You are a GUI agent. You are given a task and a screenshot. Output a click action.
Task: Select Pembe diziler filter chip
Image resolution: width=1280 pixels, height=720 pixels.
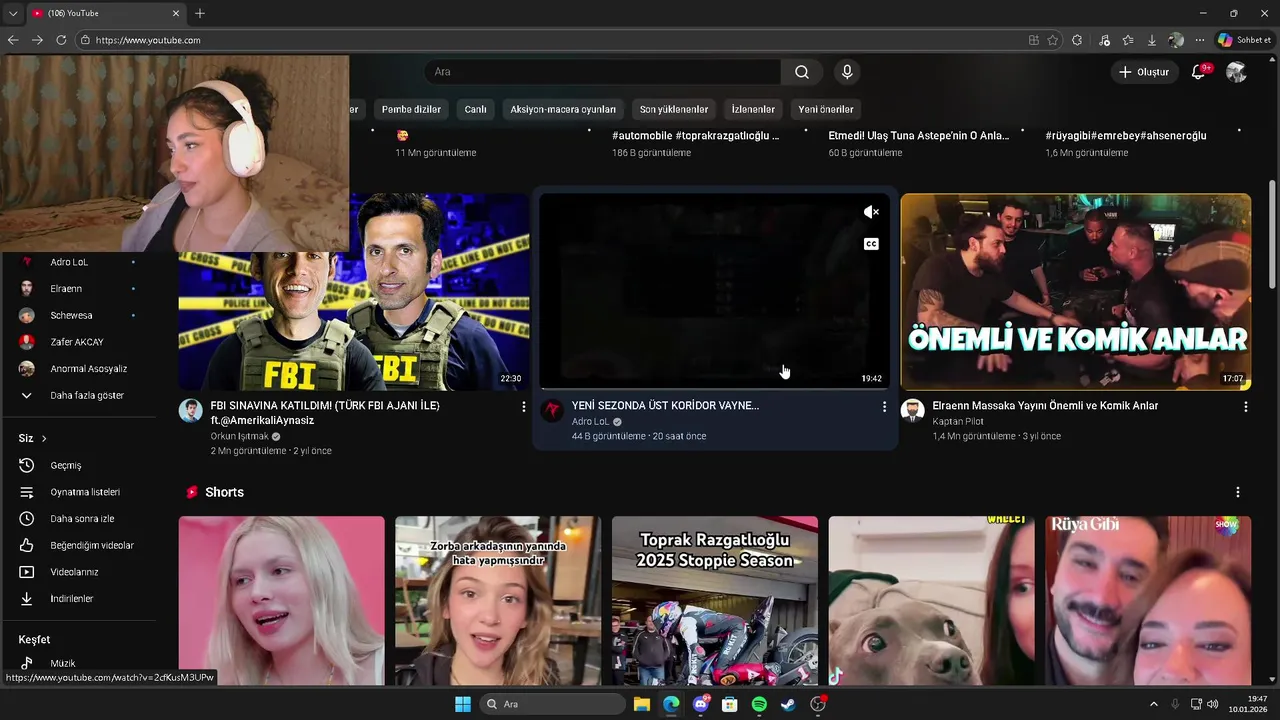pyautogui.click(x=411, y=109)
